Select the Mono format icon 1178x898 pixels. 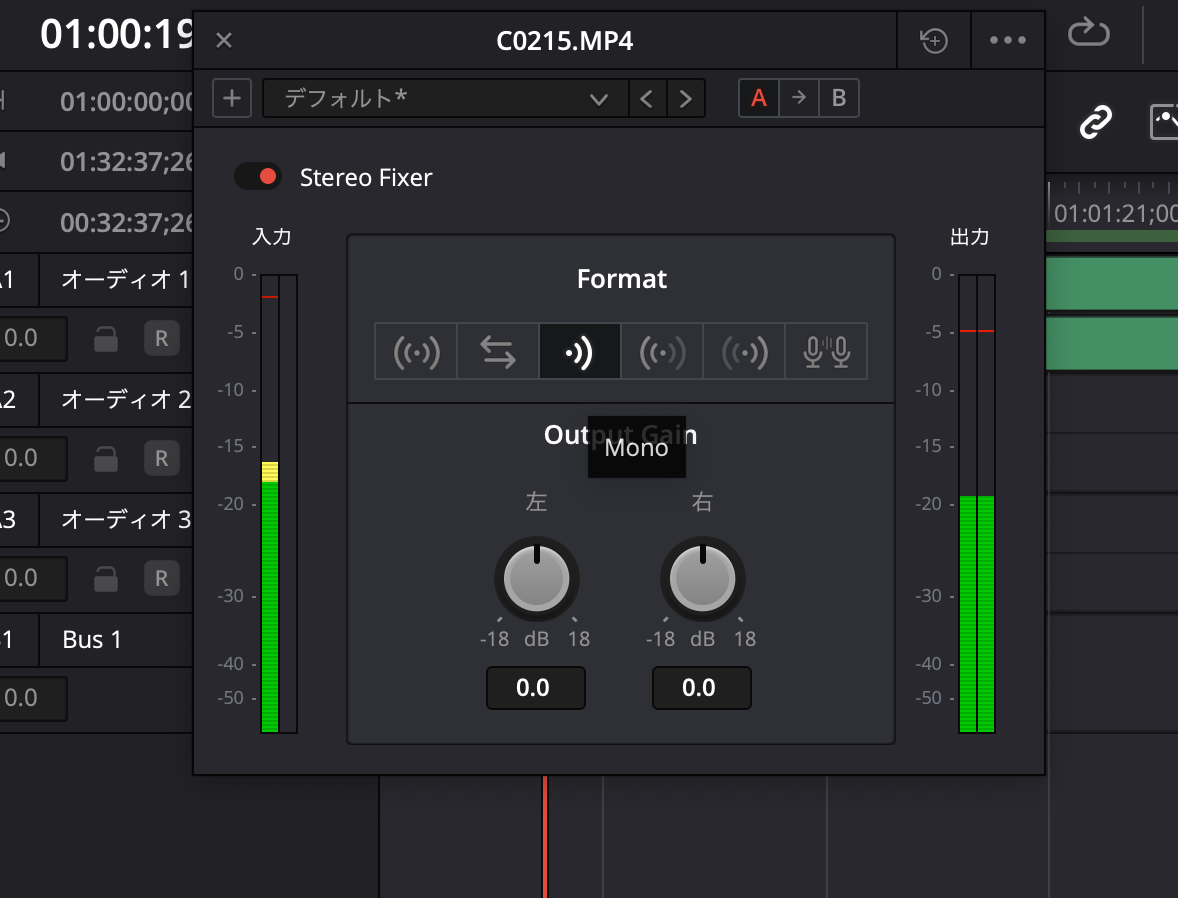point(580,351)
